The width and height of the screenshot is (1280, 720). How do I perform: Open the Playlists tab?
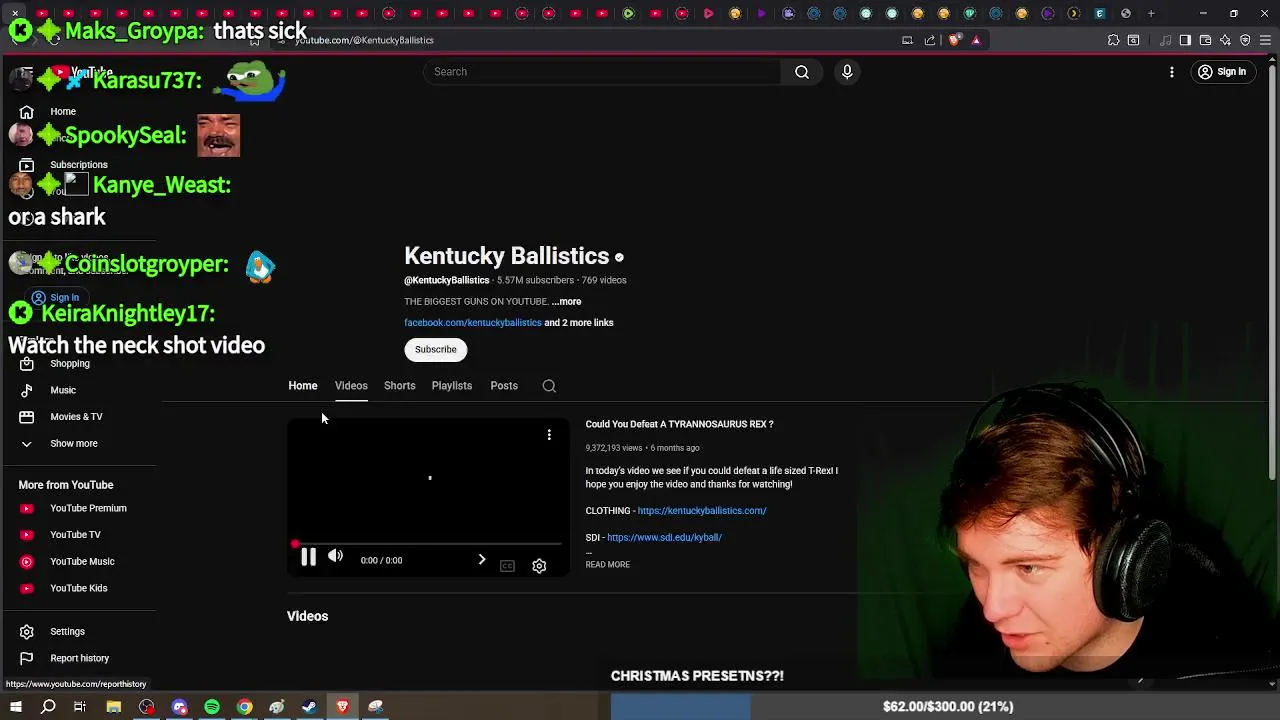pos(451,386)
